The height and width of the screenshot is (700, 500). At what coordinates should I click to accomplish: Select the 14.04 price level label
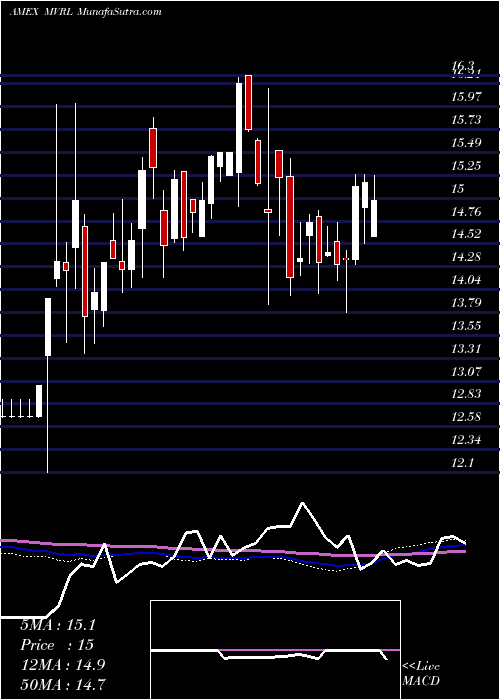467,280
